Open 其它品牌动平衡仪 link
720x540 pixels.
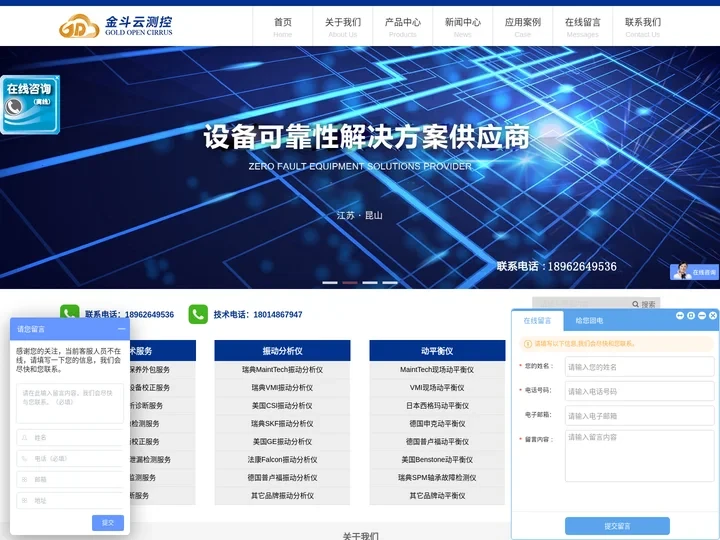tap(437, 495)
